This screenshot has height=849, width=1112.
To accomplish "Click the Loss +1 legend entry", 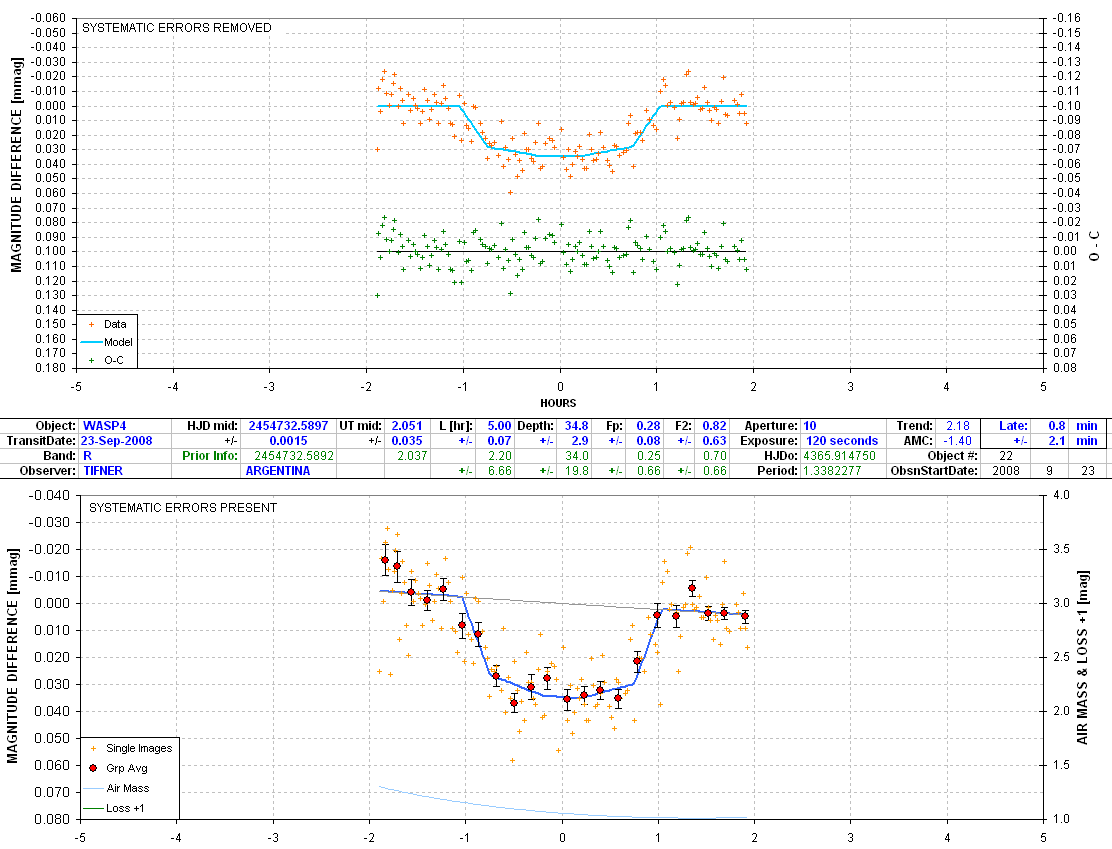I will [114, 808].
